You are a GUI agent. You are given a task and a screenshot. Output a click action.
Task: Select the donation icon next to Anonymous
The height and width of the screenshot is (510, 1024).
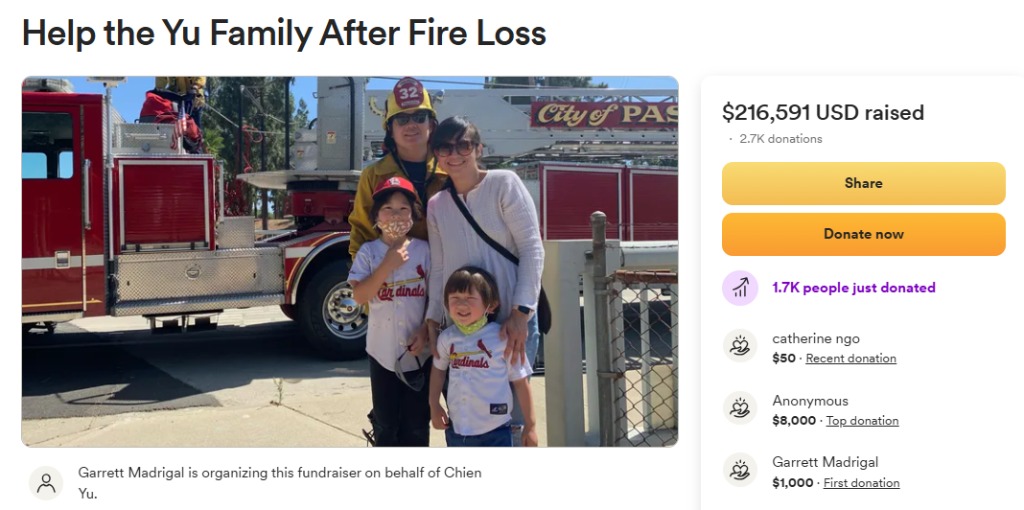coord(741,409)
